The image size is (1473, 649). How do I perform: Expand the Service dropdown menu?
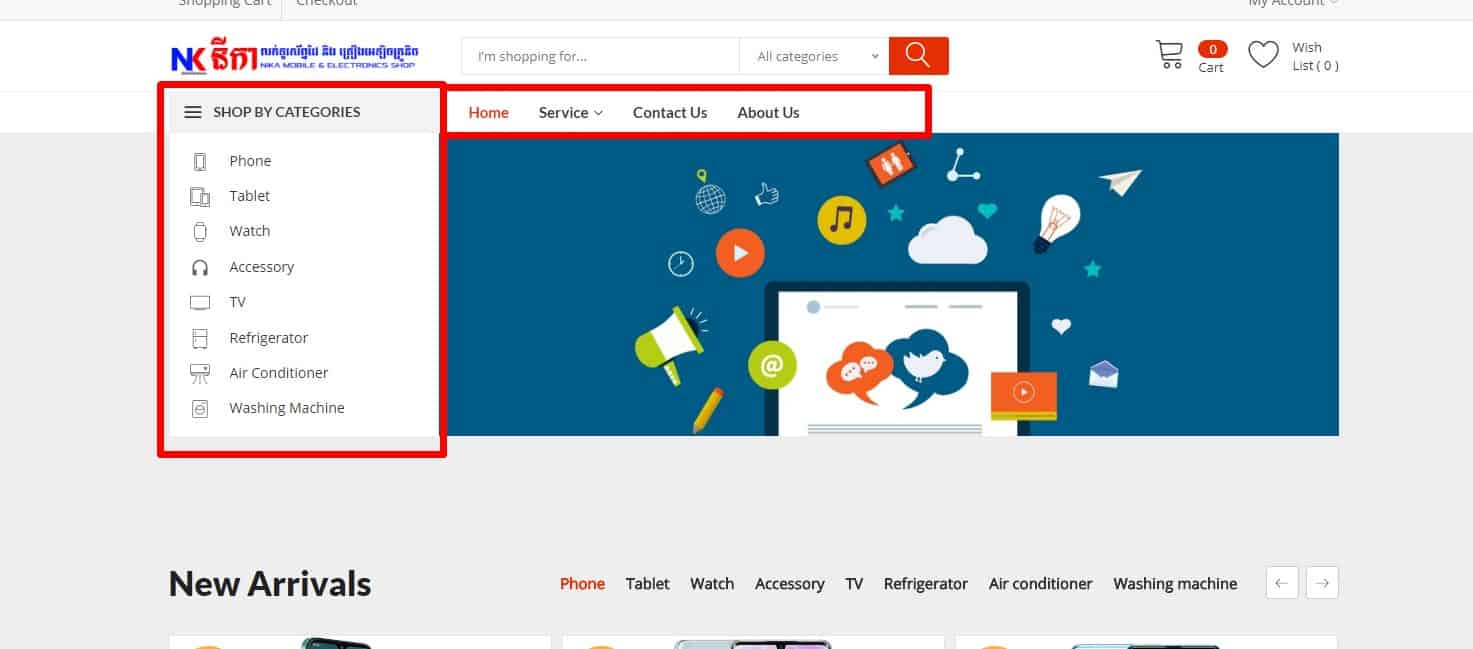point(570,112)
